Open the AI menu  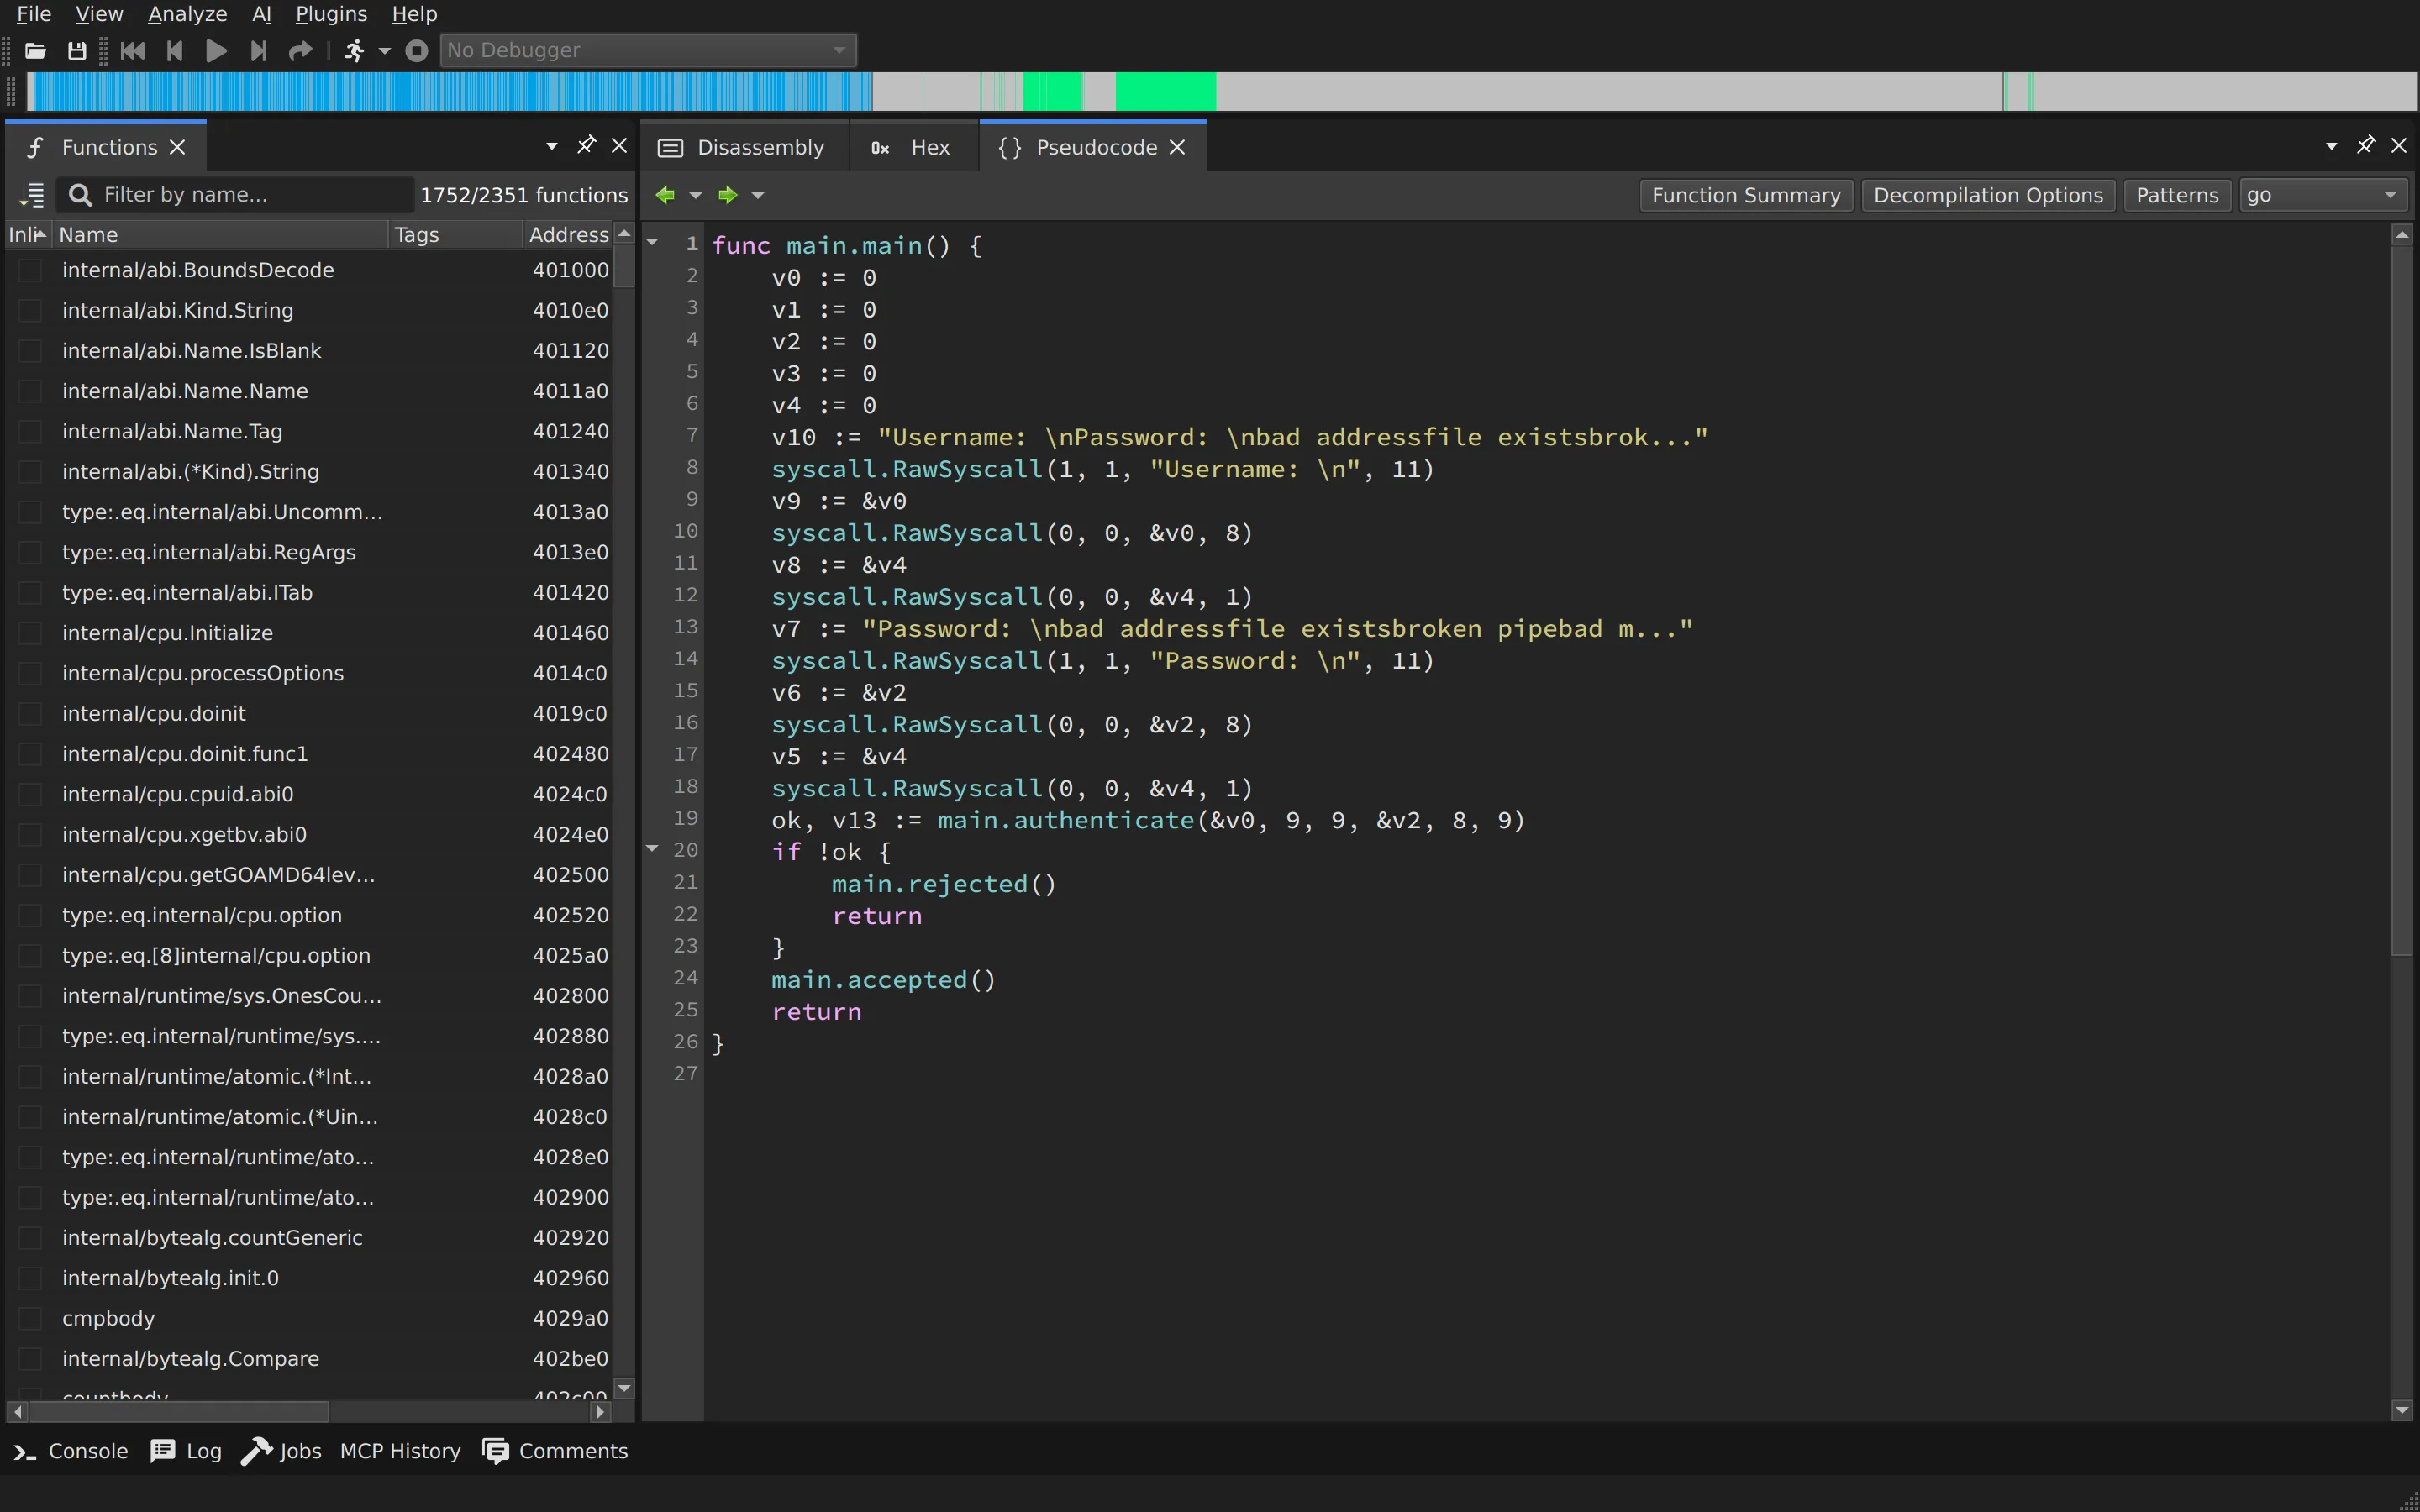click(x=261, y=14)
